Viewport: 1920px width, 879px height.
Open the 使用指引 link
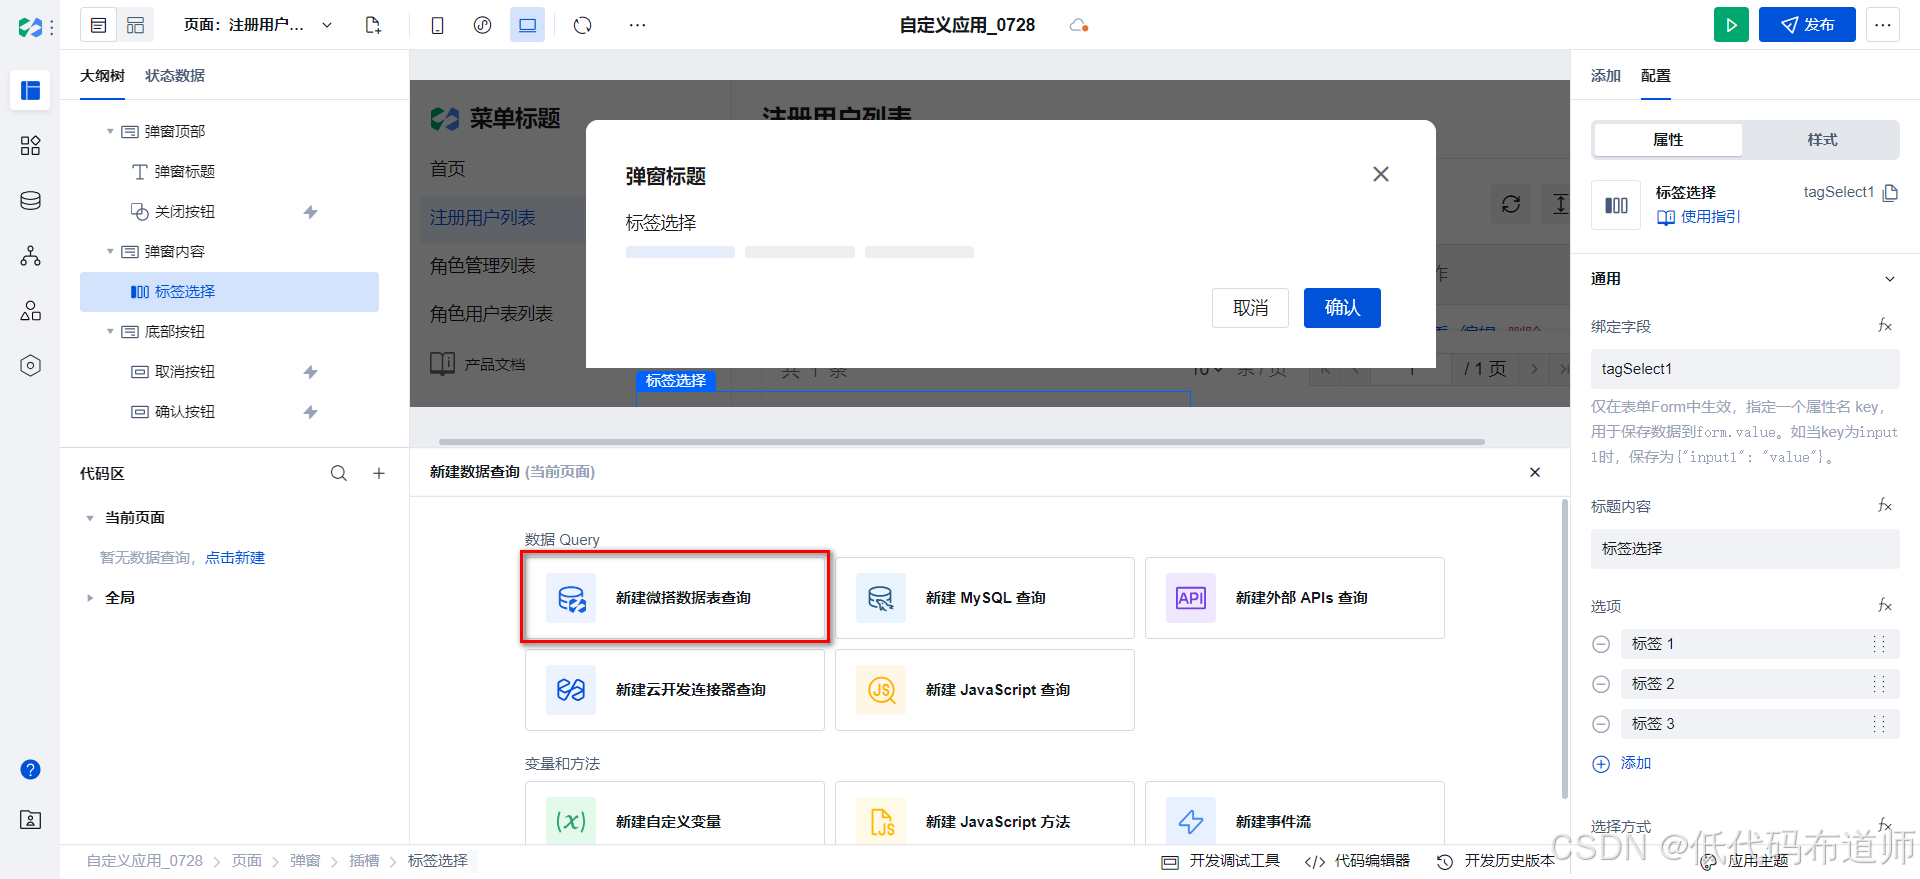(x=1699, y=217)
